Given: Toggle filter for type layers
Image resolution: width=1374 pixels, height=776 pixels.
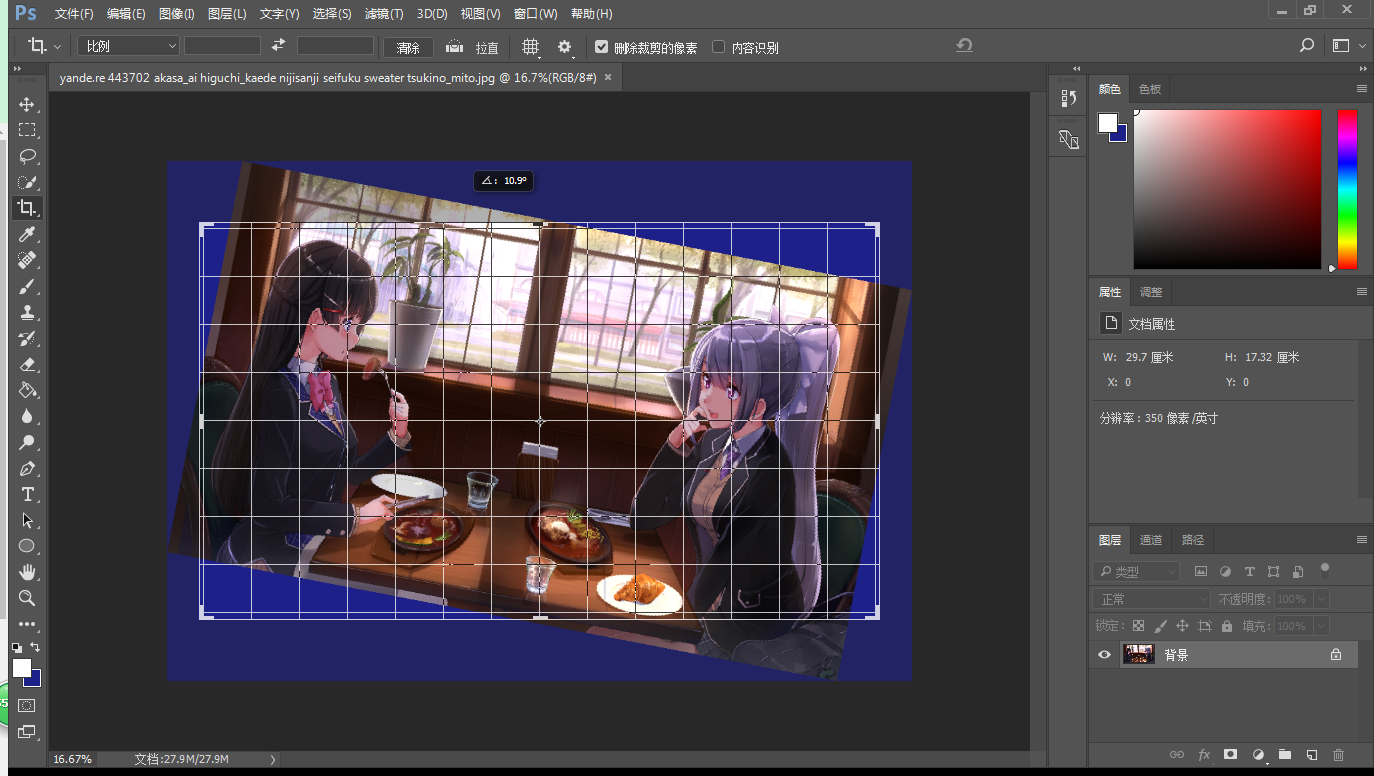Looking at the screenshot, I should tap(1249, 572).
